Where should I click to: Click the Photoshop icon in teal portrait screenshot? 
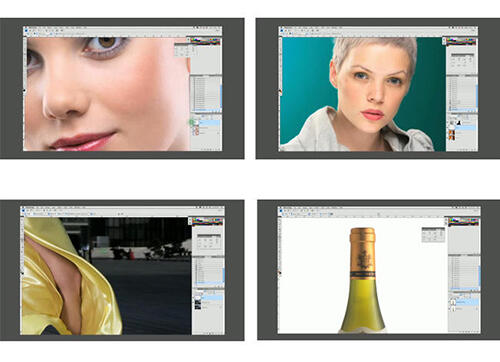tap(282, 30)
